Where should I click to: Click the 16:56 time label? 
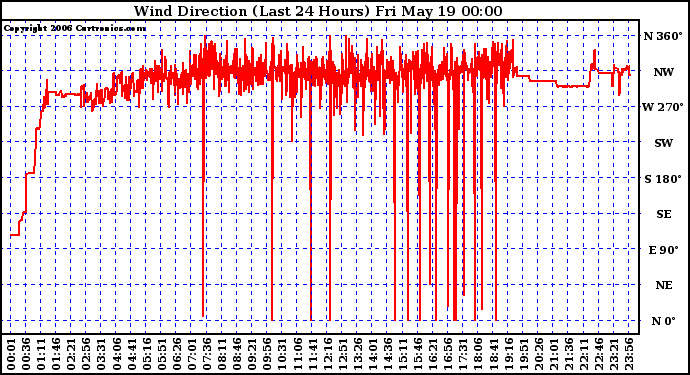click(x=448, y=354)
